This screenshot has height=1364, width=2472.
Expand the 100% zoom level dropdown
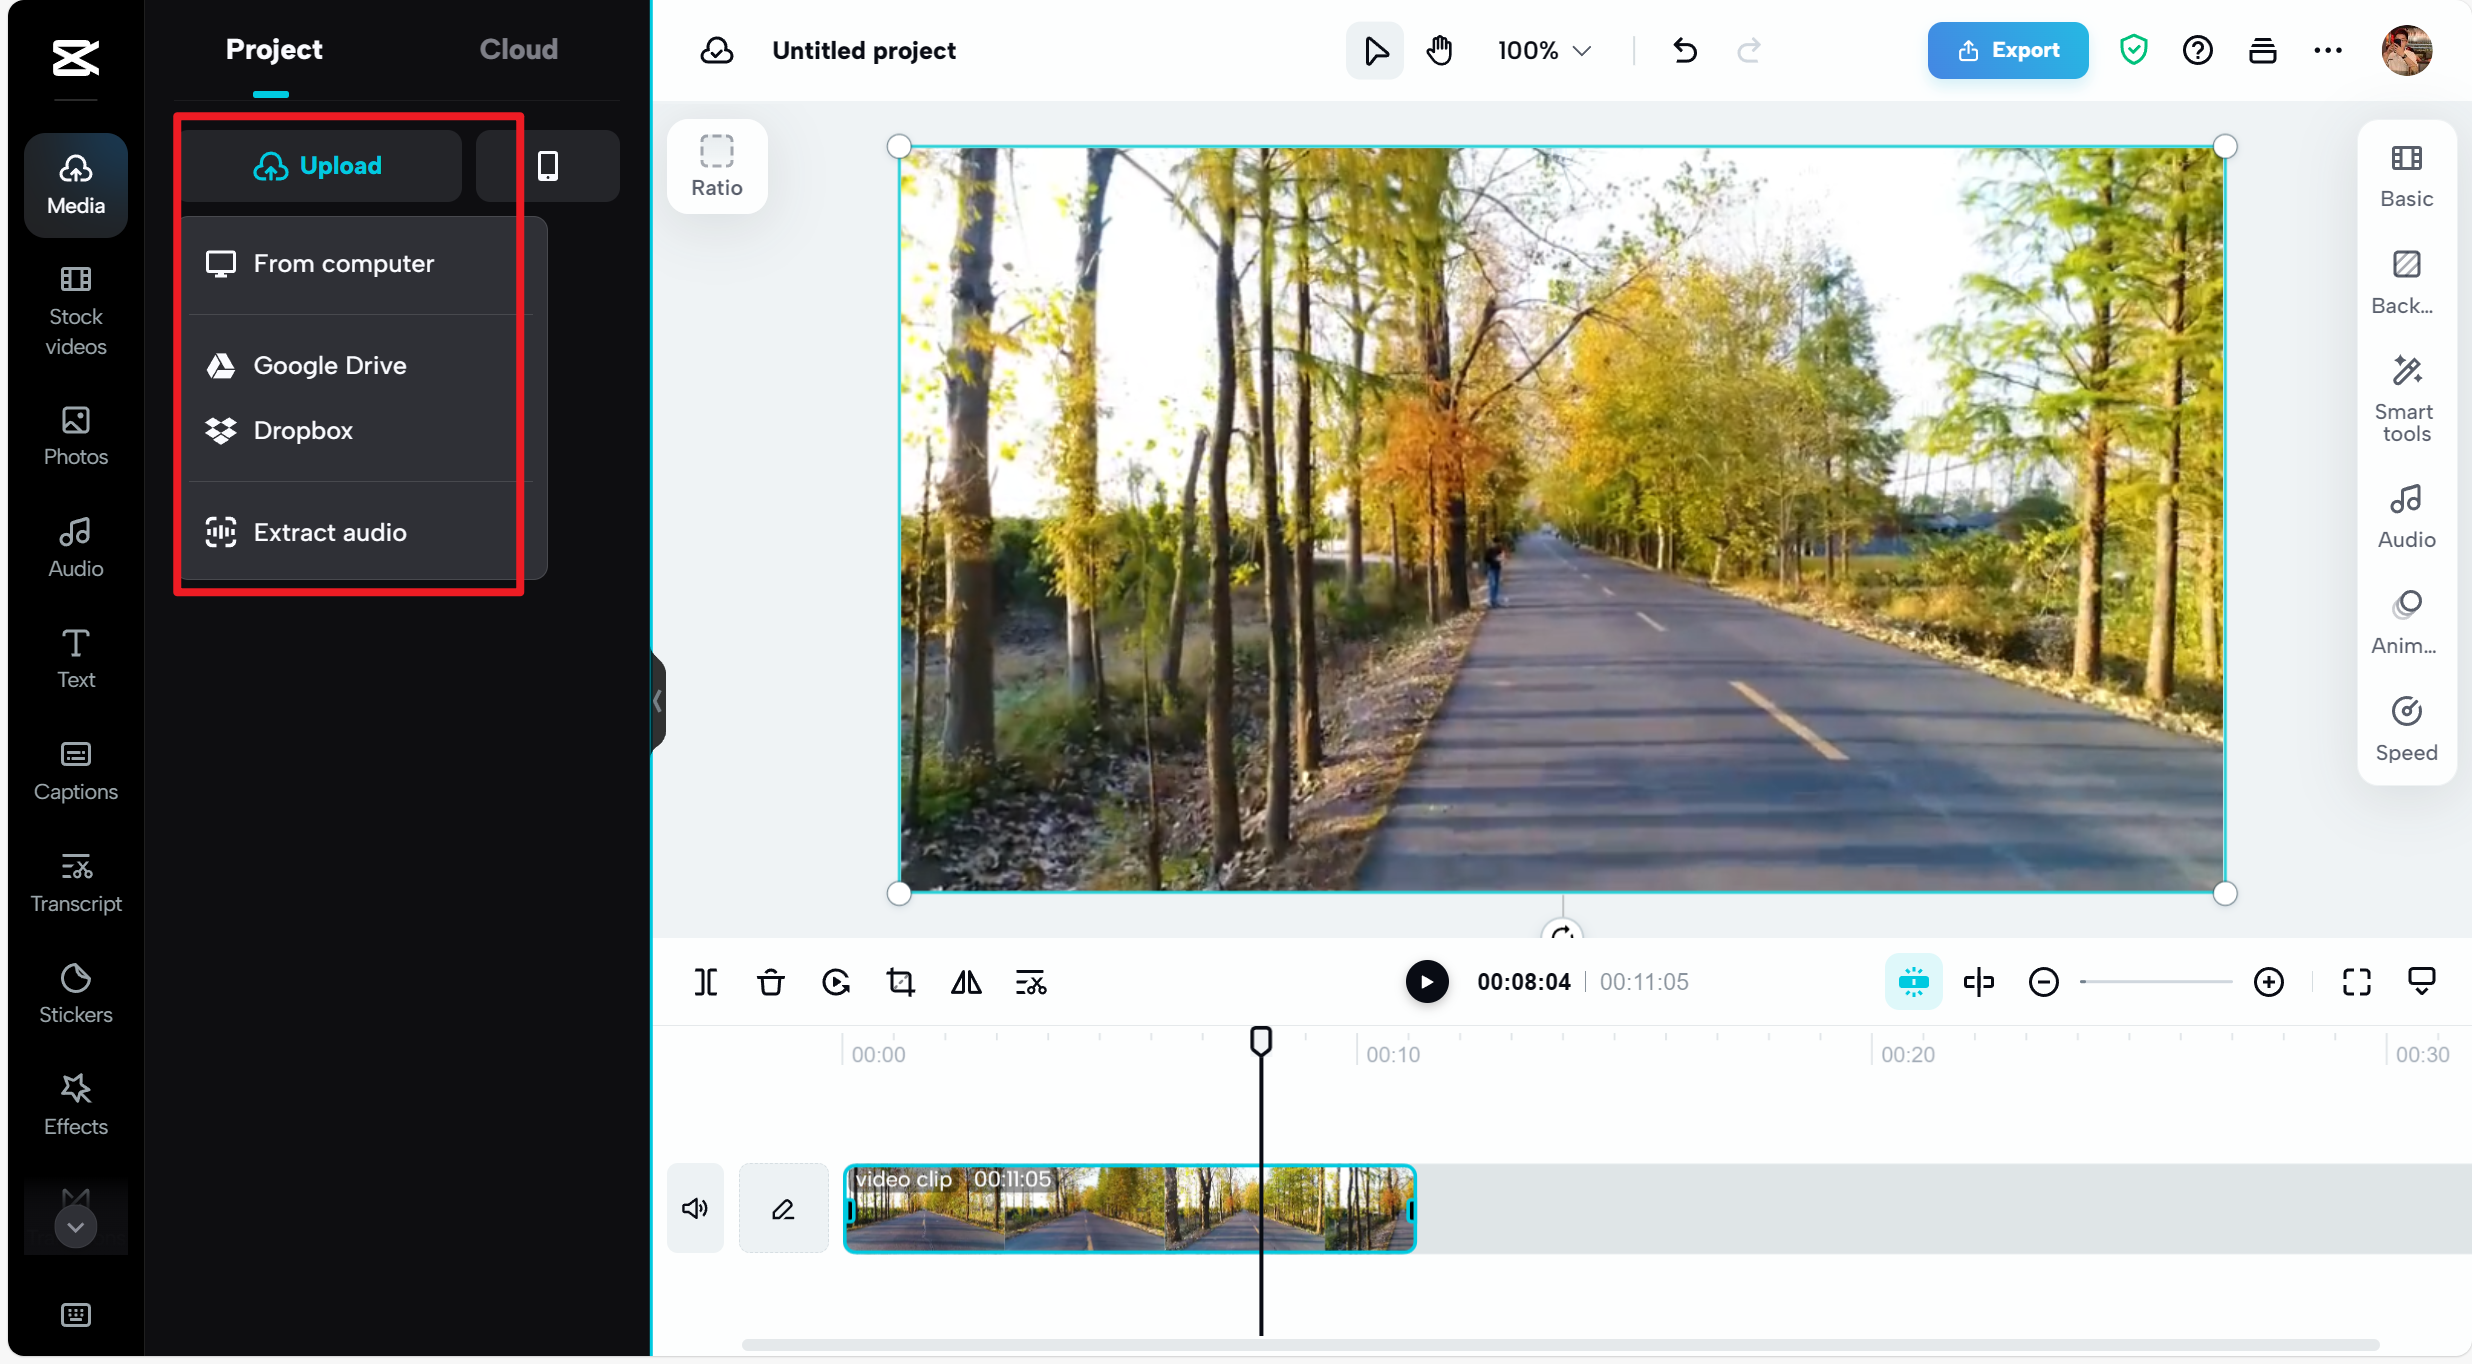coord(1544,50)
